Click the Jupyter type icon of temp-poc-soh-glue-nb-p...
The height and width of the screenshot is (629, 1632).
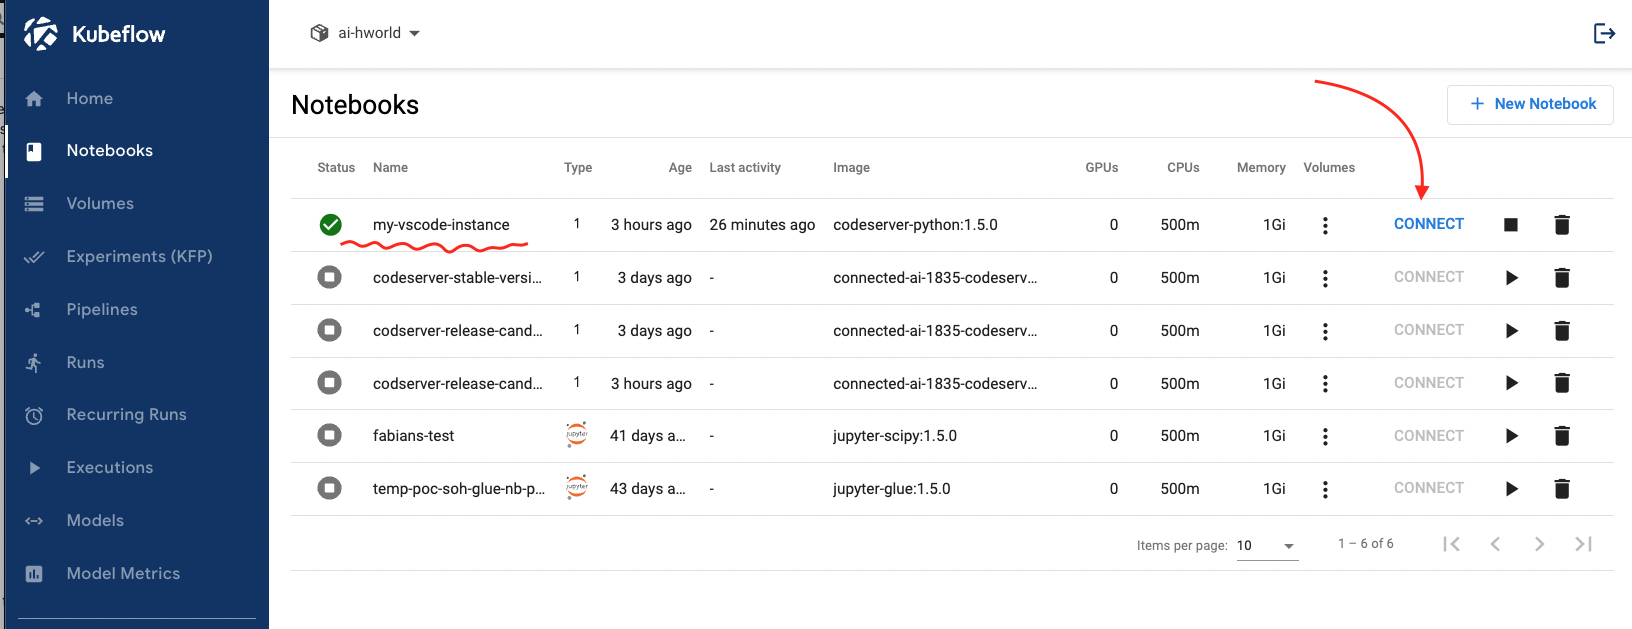click(577, 487)
